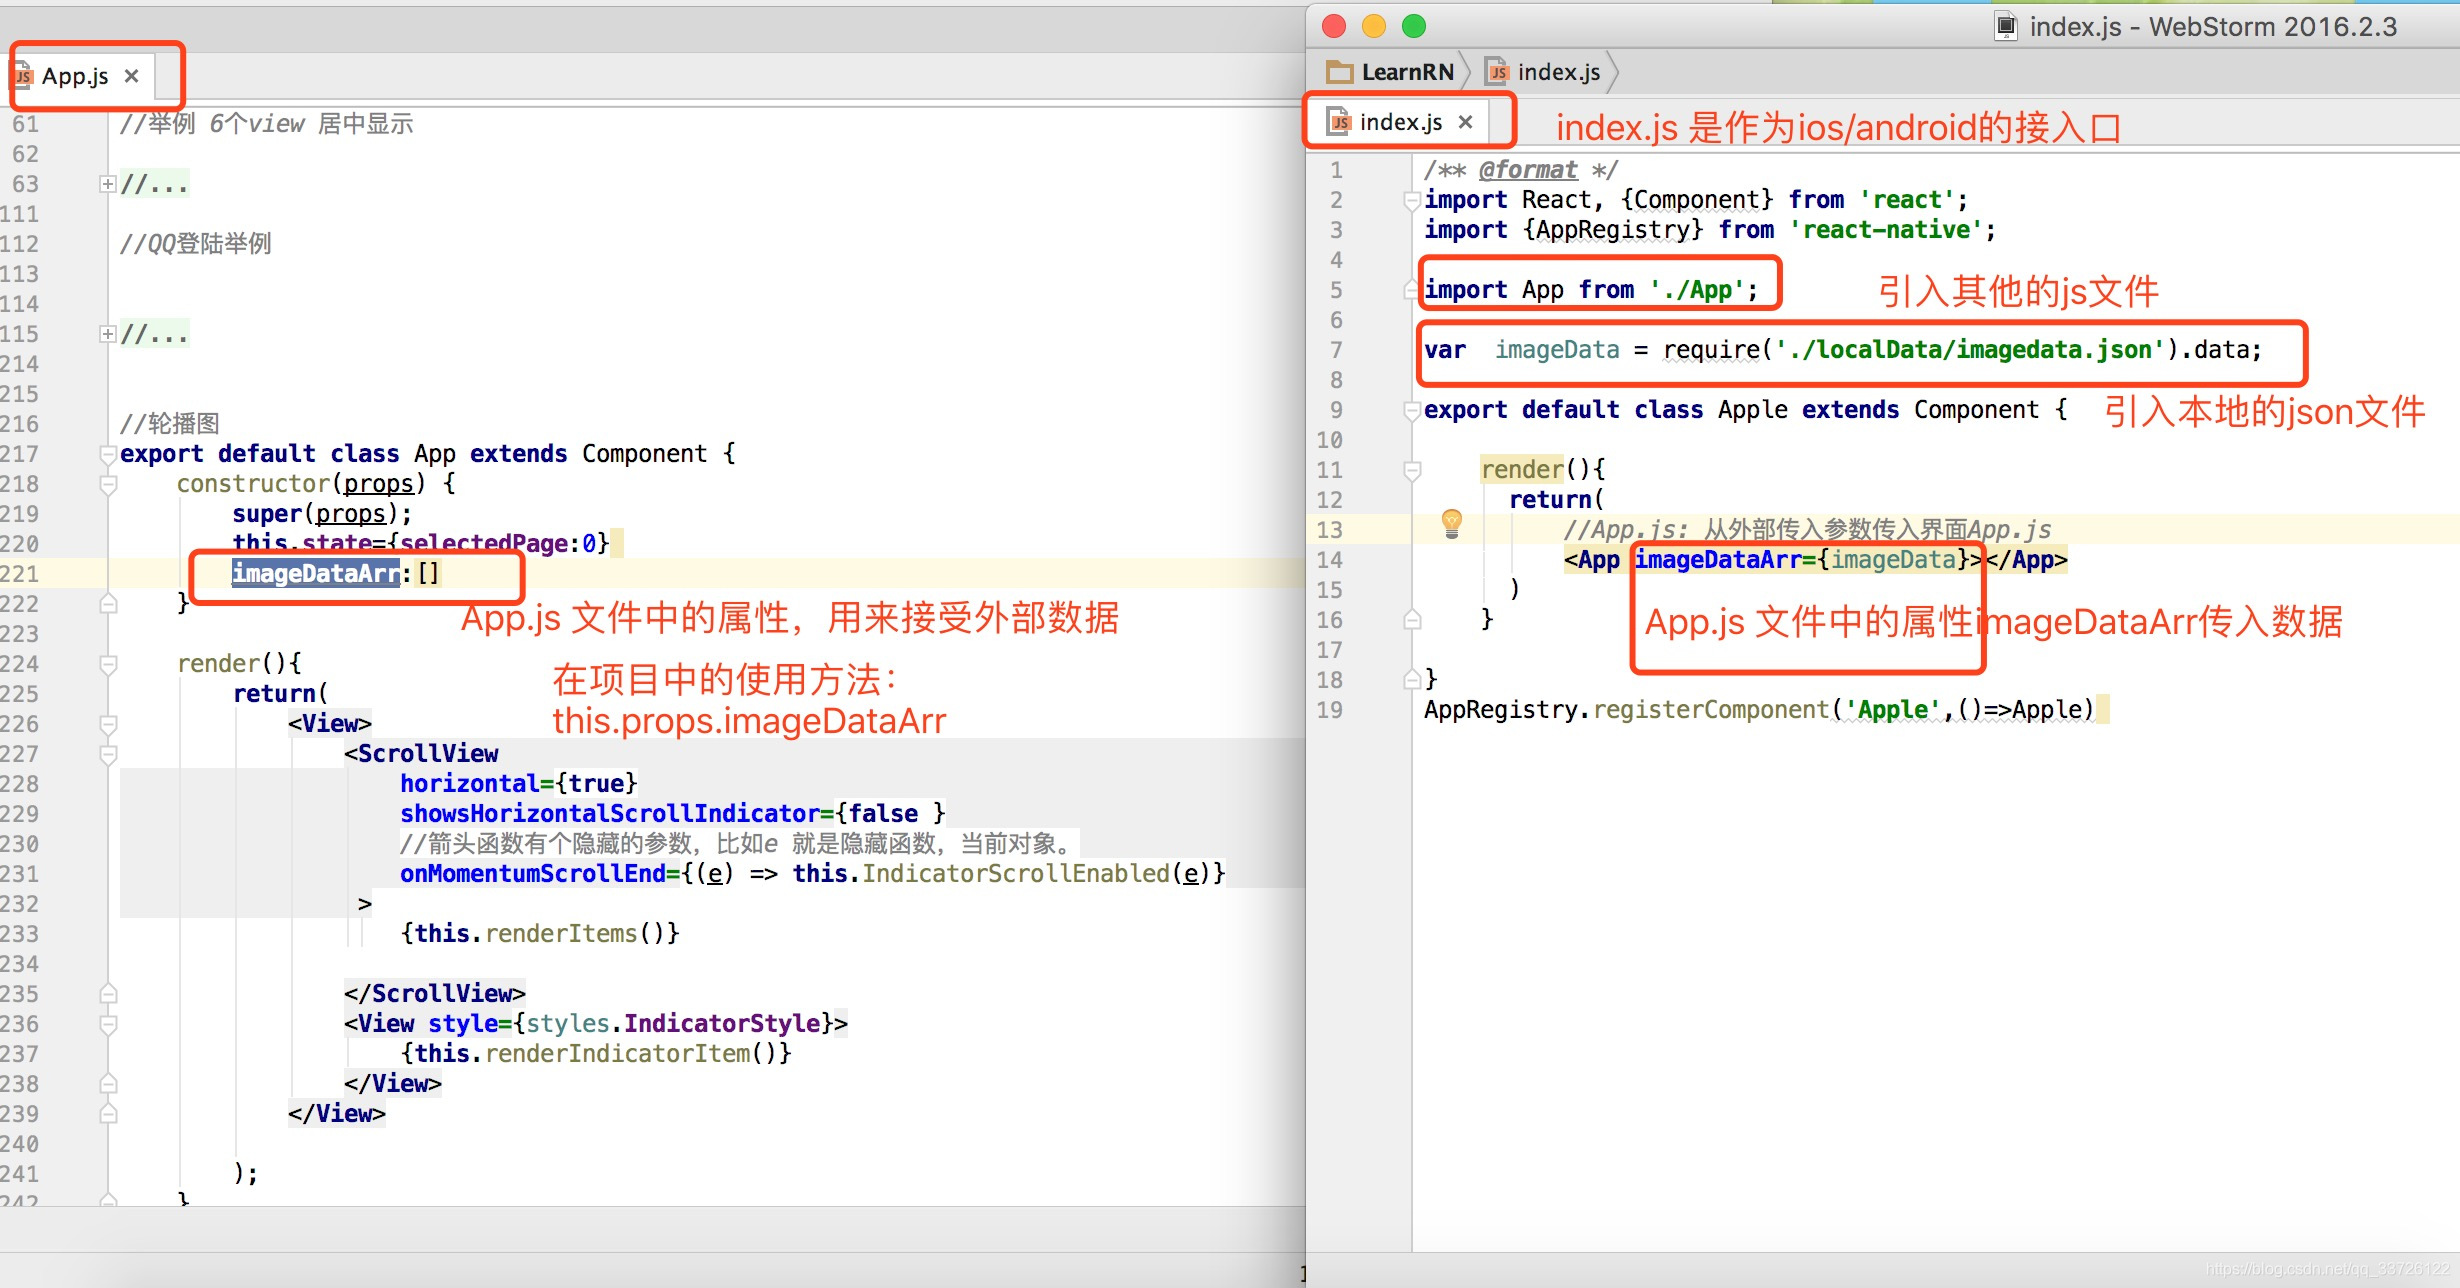Select the index.js editor tab
This screenshot has width=2460, height=1288.
click(1400, 122)
